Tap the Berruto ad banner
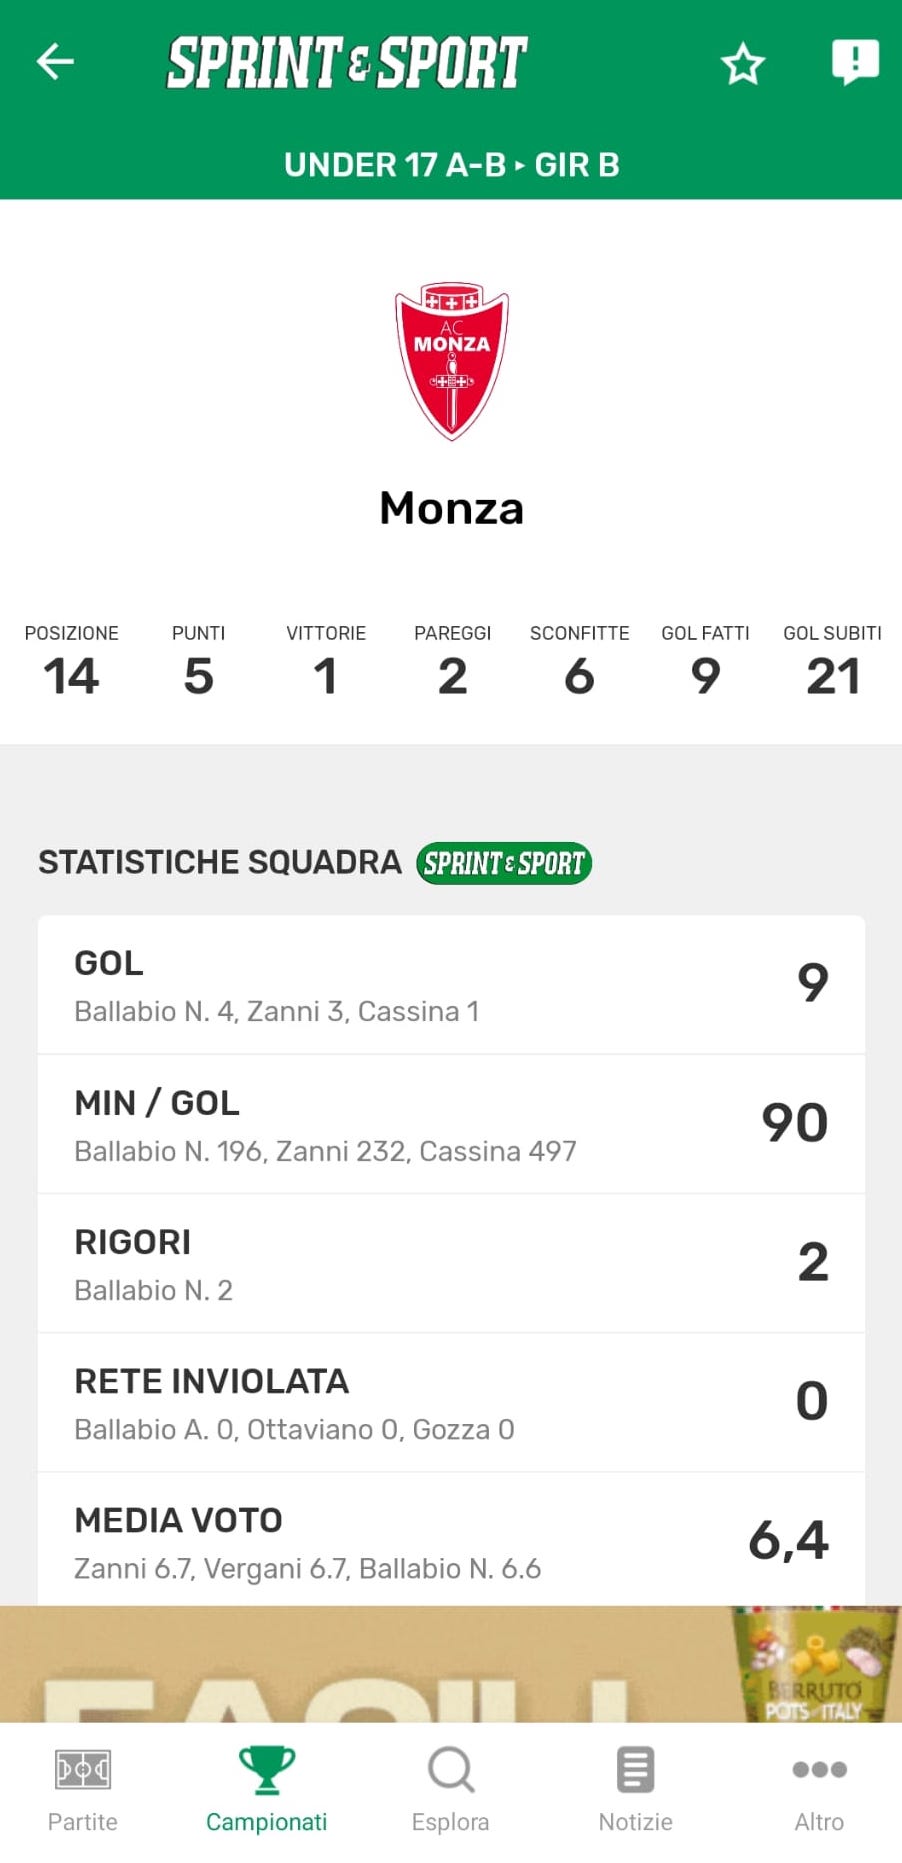Image resolution: width=902 pixels, height=1863 pixels. click(451, 1664)
